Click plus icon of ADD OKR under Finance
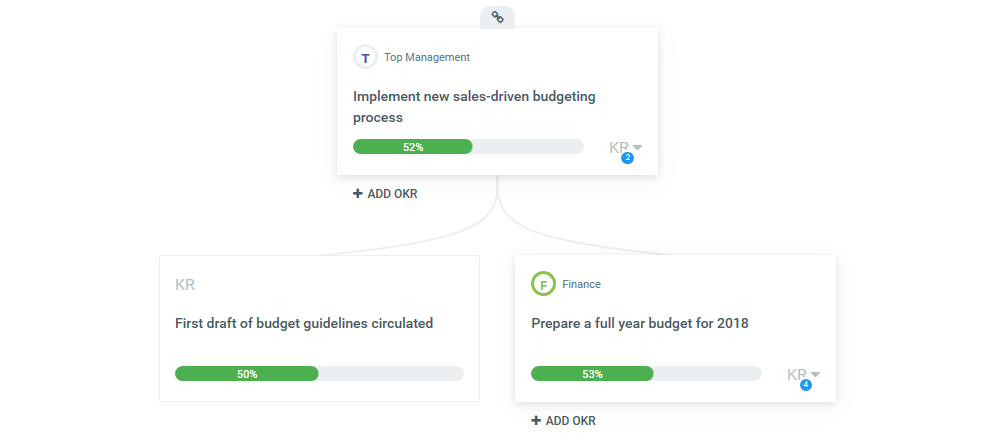1000x440 pixels. [x=536, y=421]
